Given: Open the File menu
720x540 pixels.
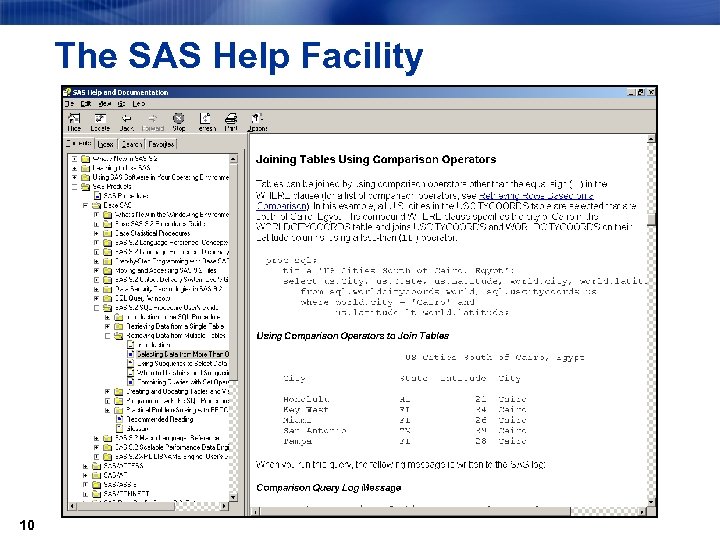Looking at the screenshot, I should [x=69, y=104].
